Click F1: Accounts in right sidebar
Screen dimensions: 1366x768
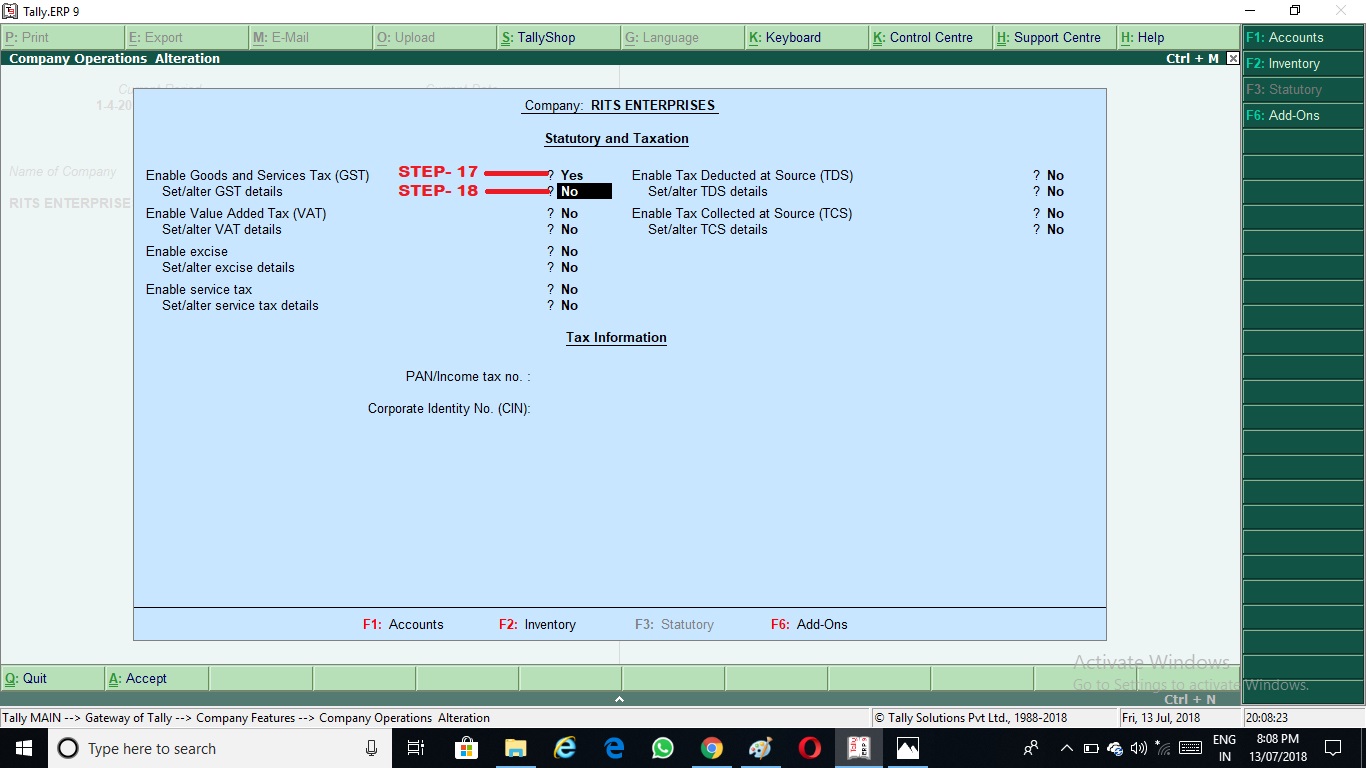(x=1303, y=37)
